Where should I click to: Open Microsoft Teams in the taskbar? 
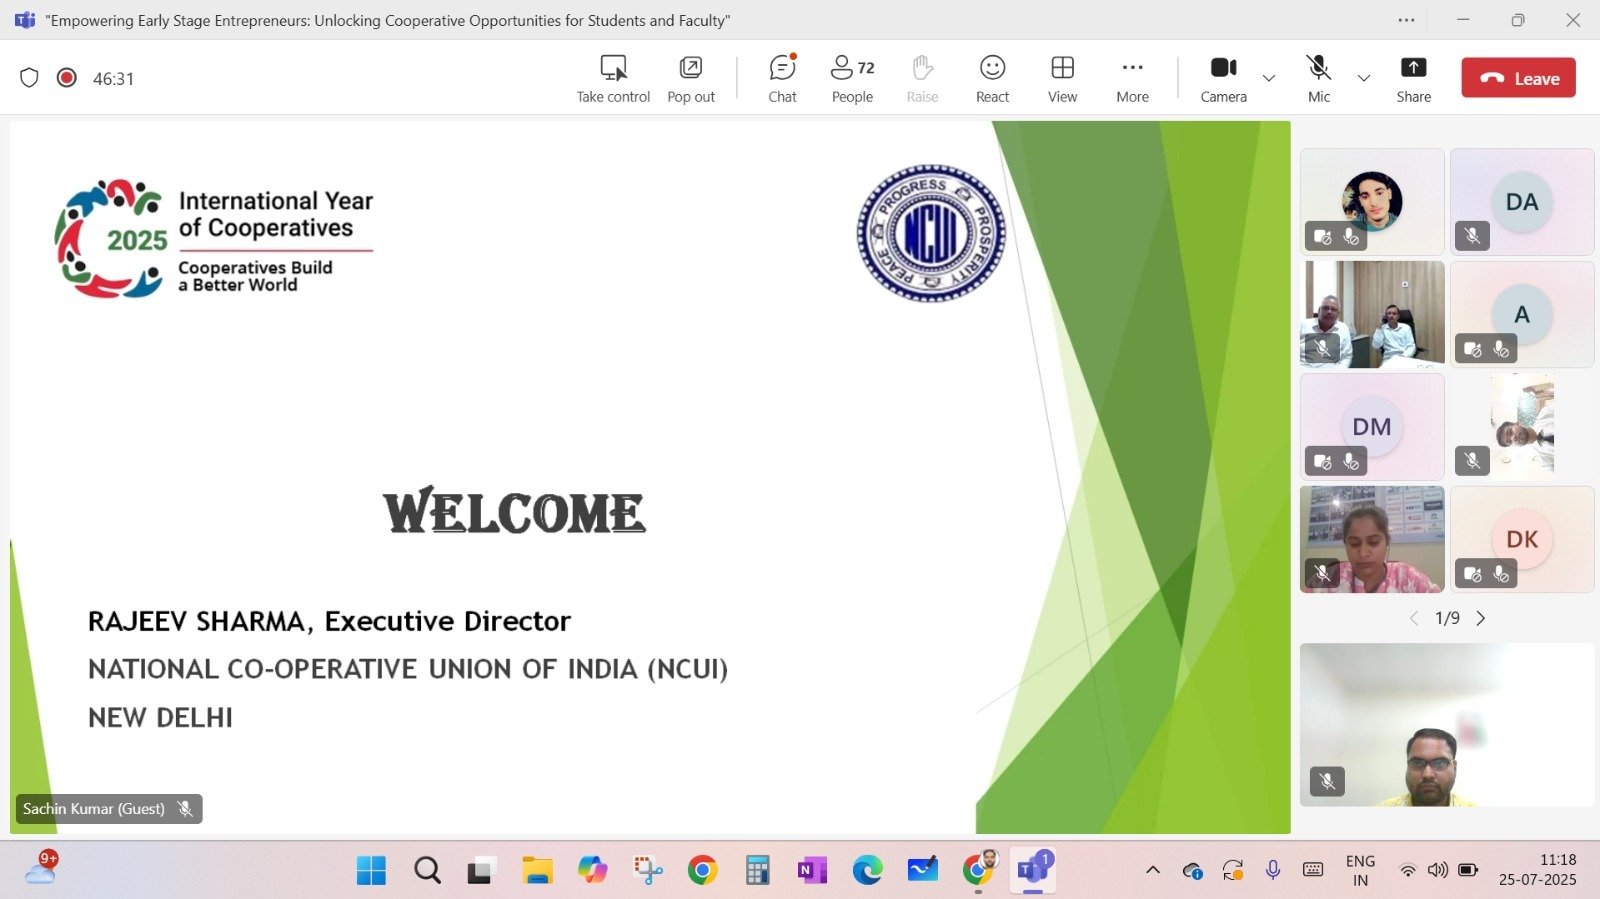pos(1033,871)
